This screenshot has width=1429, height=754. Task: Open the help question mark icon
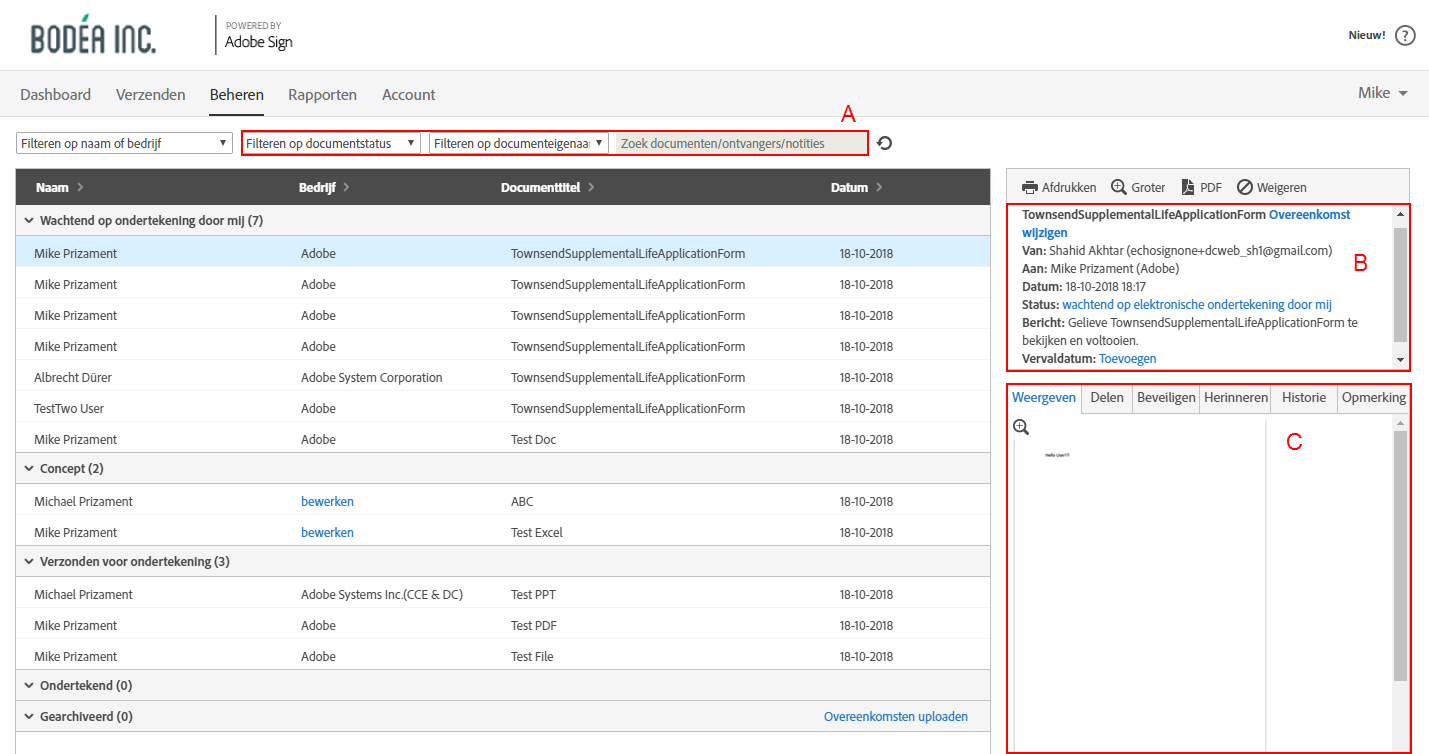click(1405, 36)
